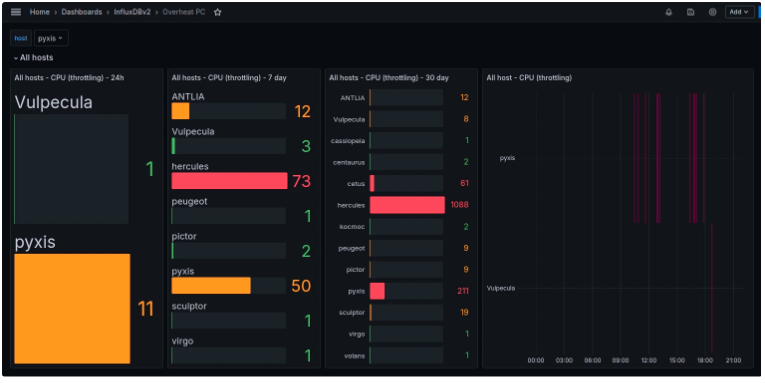This screenshot has width=765, height=383.
Task: Click the 24h throttling panel title
Action: click(x=69, y=78)
